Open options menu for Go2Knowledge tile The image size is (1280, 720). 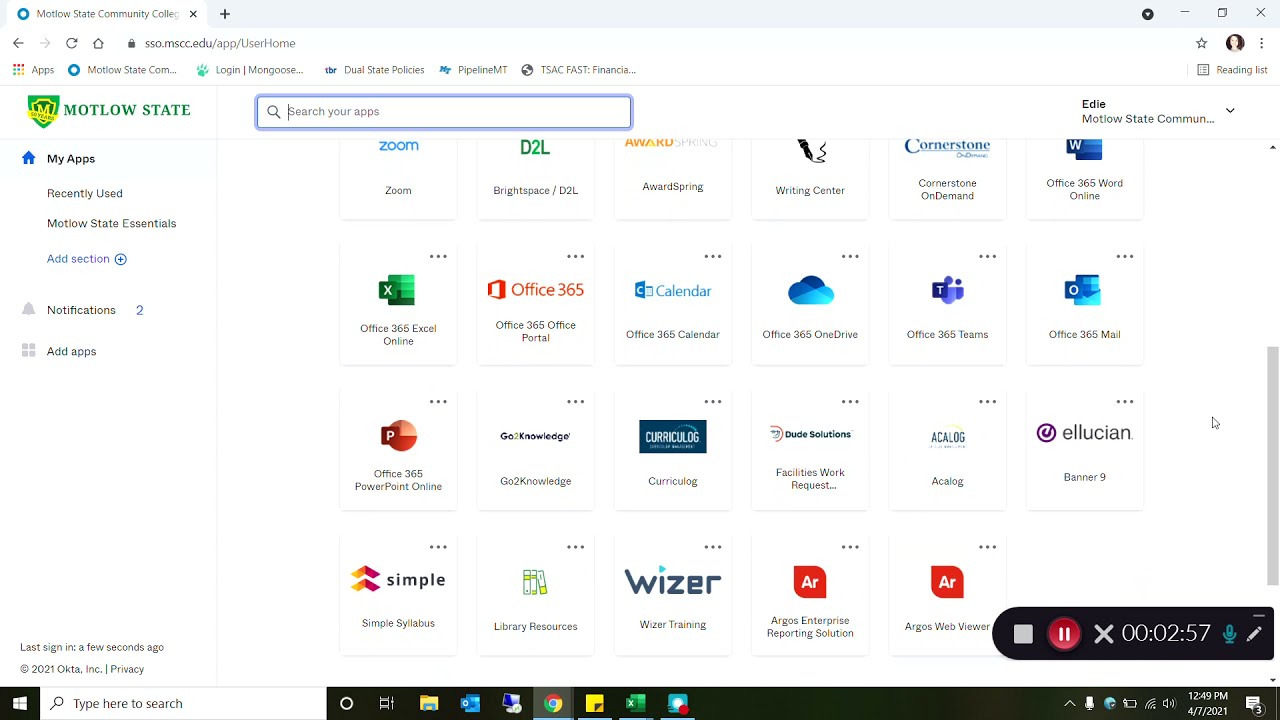tap(575, 402)
